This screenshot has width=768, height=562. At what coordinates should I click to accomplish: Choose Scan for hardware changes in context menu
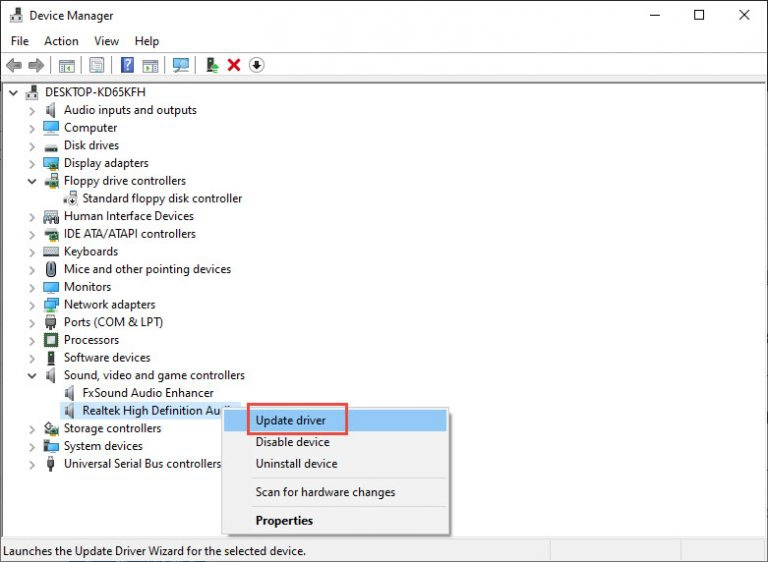[335, 492]
